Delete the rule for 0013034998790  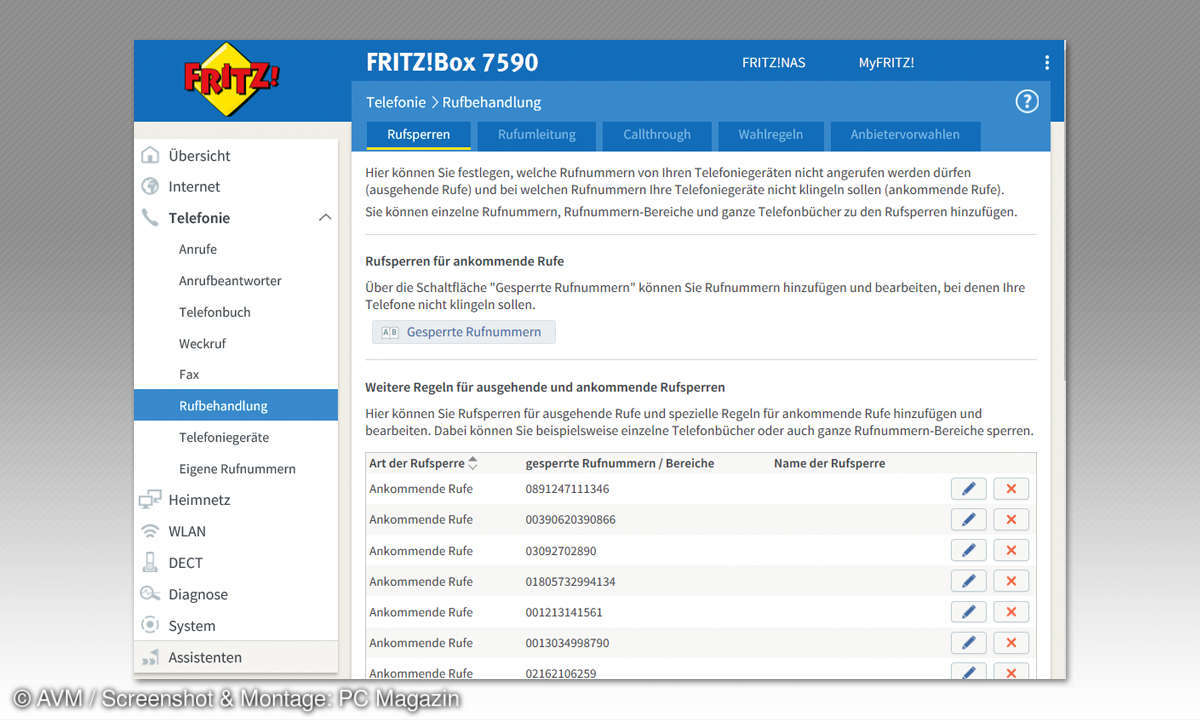pyautogui.click(x=1011, y=643)
